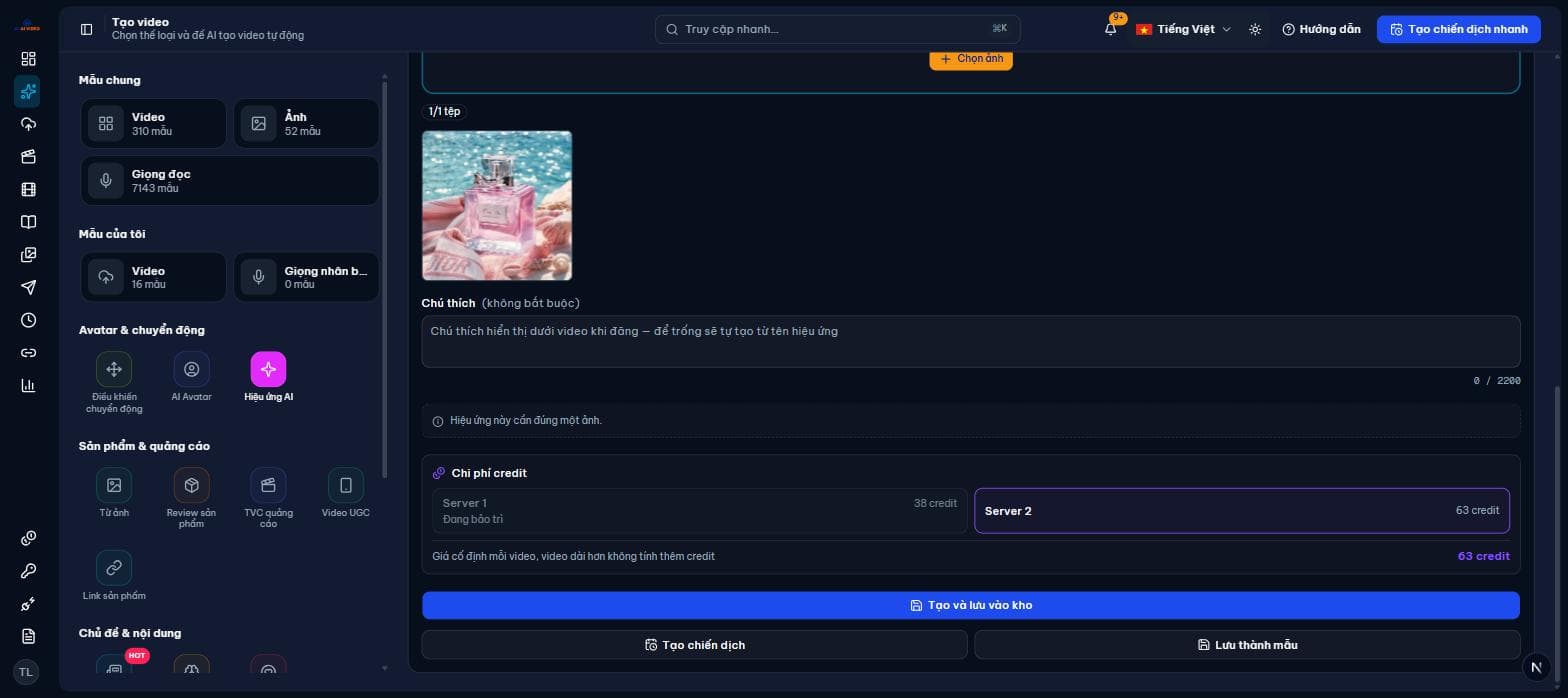Choose the Link sản phẩm template
This screenshot has width=1568, height=698.
pos(114,576)
